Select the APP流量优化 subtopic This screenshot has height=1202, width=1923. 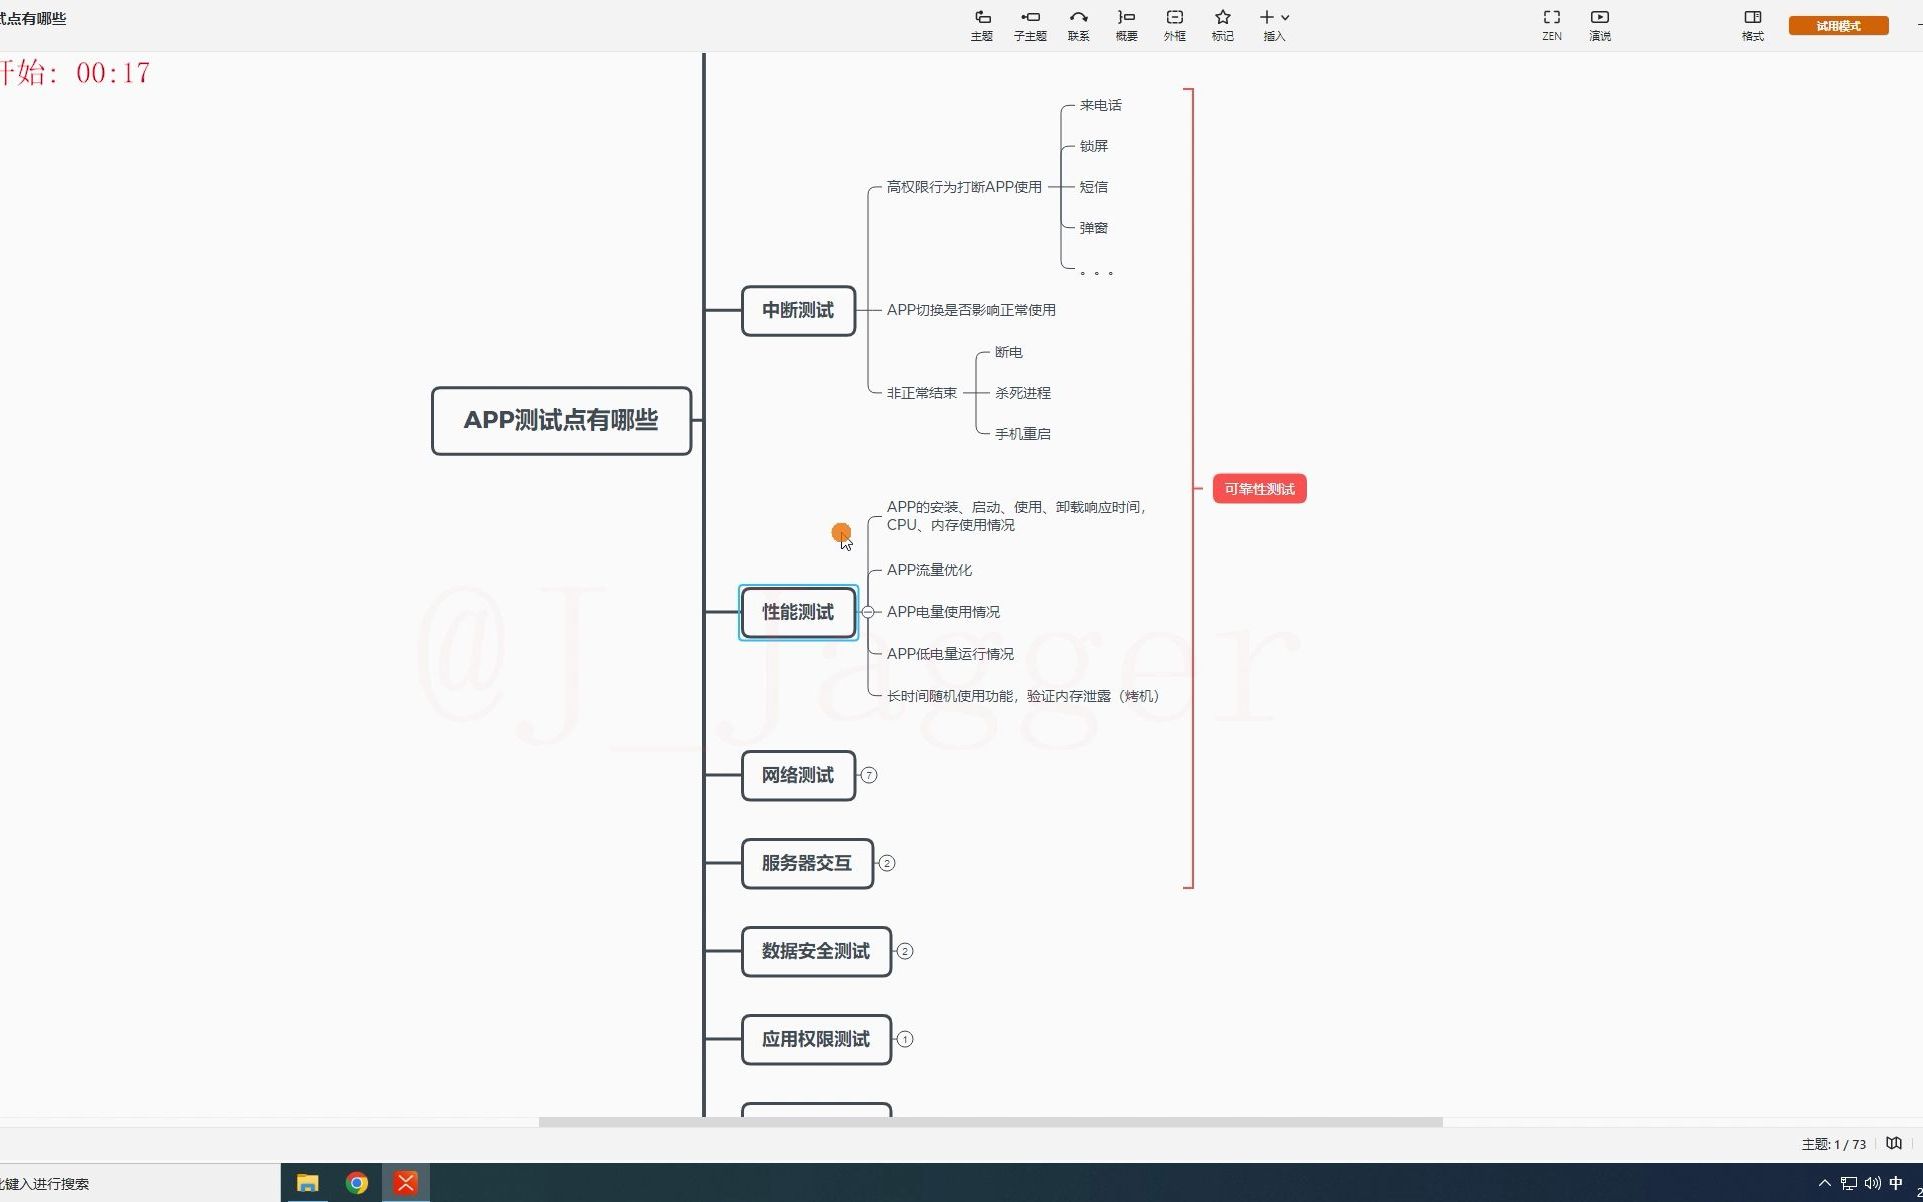(x=929, y=570)
